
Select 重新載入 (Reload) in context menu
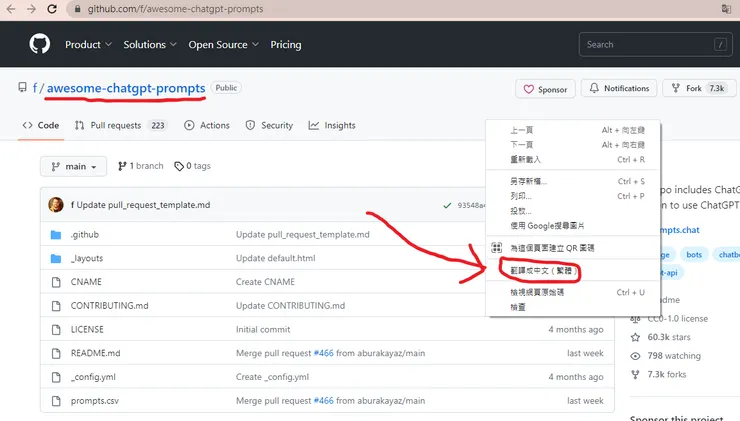coord(573,160)
